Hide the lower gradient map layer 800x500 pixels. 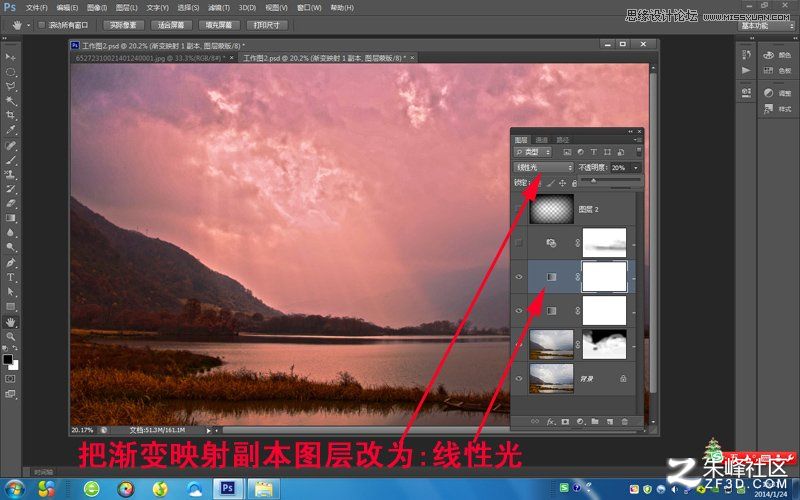click(x=519, y=310)
